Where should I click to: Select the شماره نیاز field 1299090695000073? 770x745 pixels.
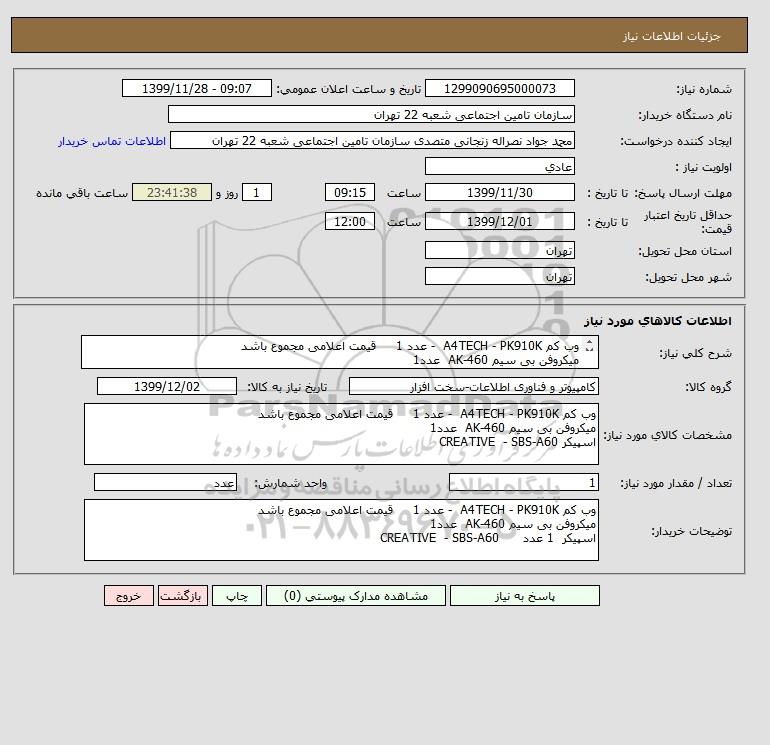500,88
